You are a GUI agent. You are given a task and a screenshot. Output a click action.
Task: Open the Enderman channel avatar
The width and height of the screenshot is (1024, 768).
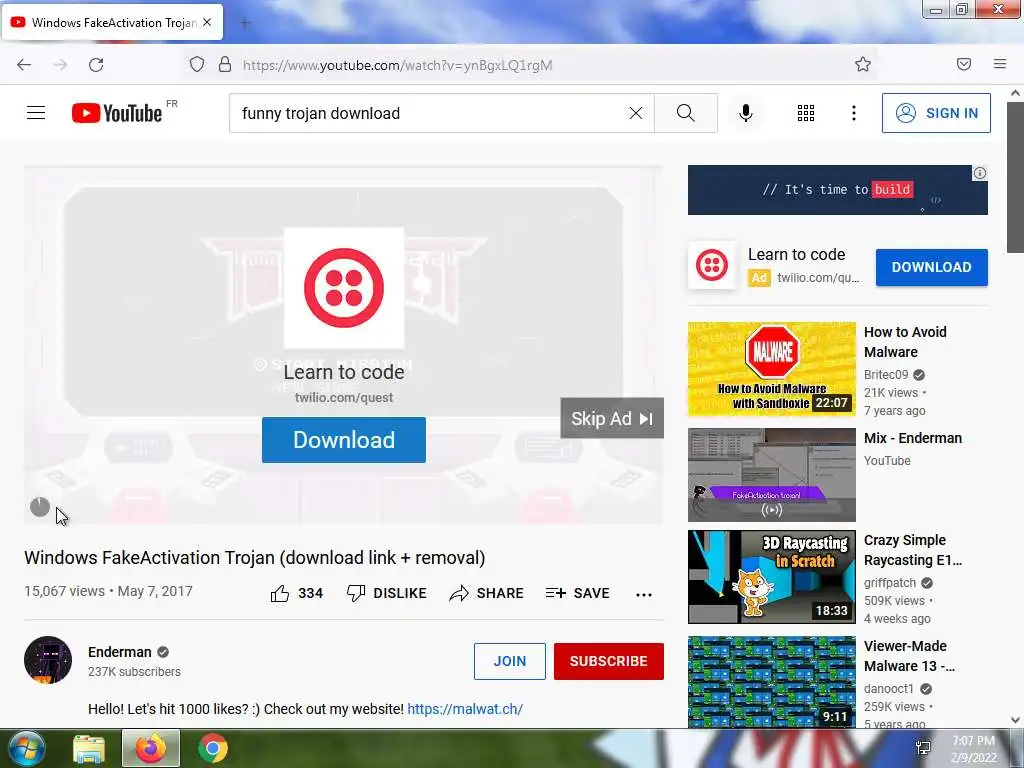click(48, 660)
